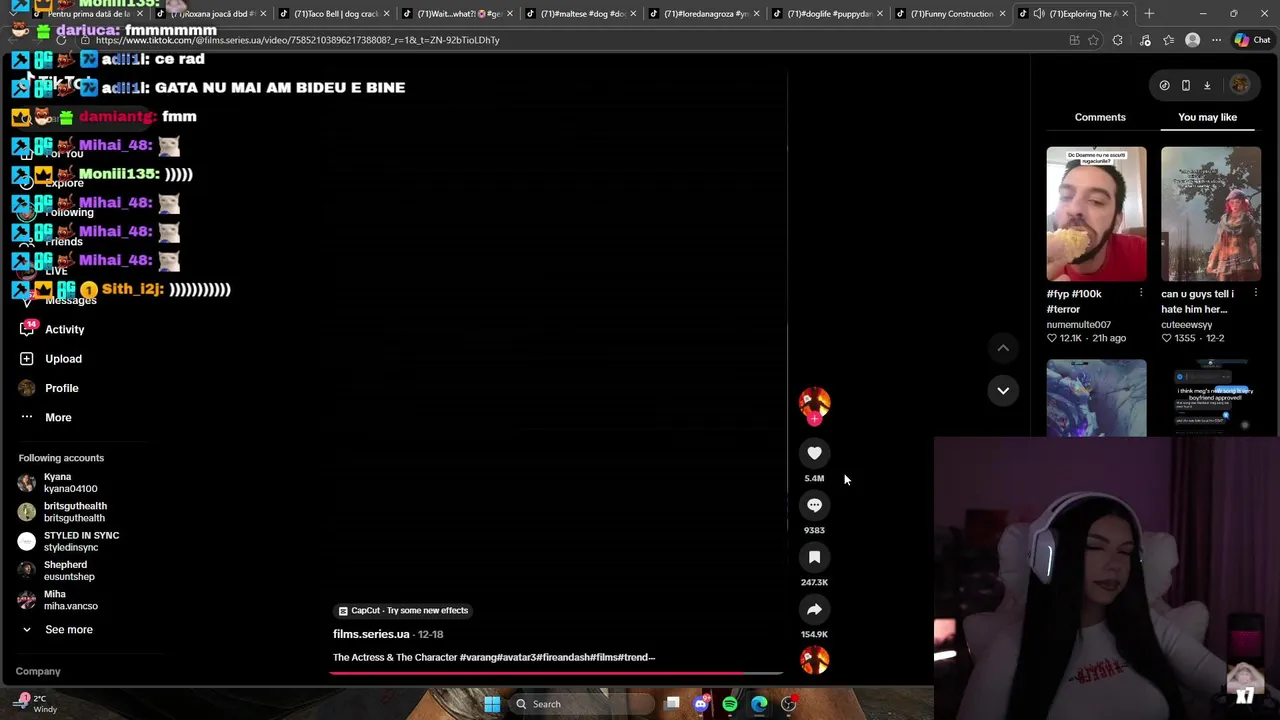Open Task View on the taskbar
Image resolution: width=1280 pixels, height=720 pixels.
673,704
